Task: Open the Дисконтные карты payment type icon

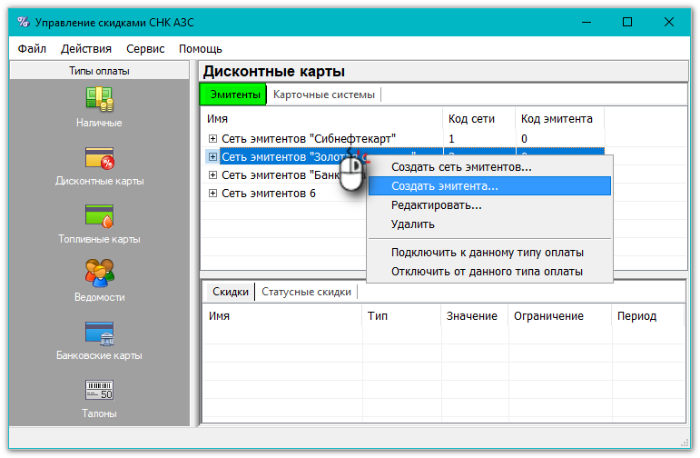Action: [99, 158]
